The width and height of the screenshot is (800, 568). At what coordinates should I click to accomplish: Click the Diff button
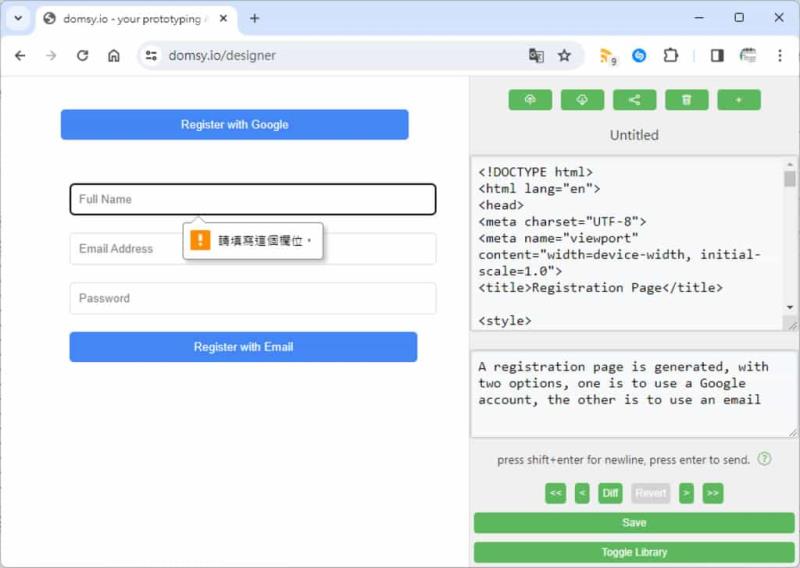click(610, 493)
